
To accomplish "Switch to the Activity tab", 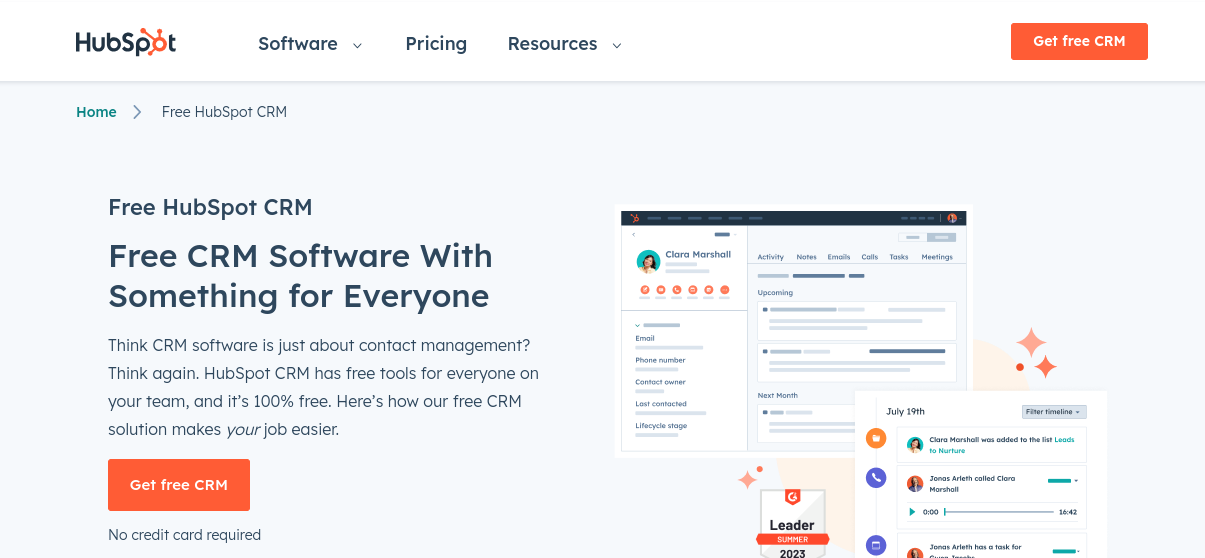I will click(x=771, y=257).
